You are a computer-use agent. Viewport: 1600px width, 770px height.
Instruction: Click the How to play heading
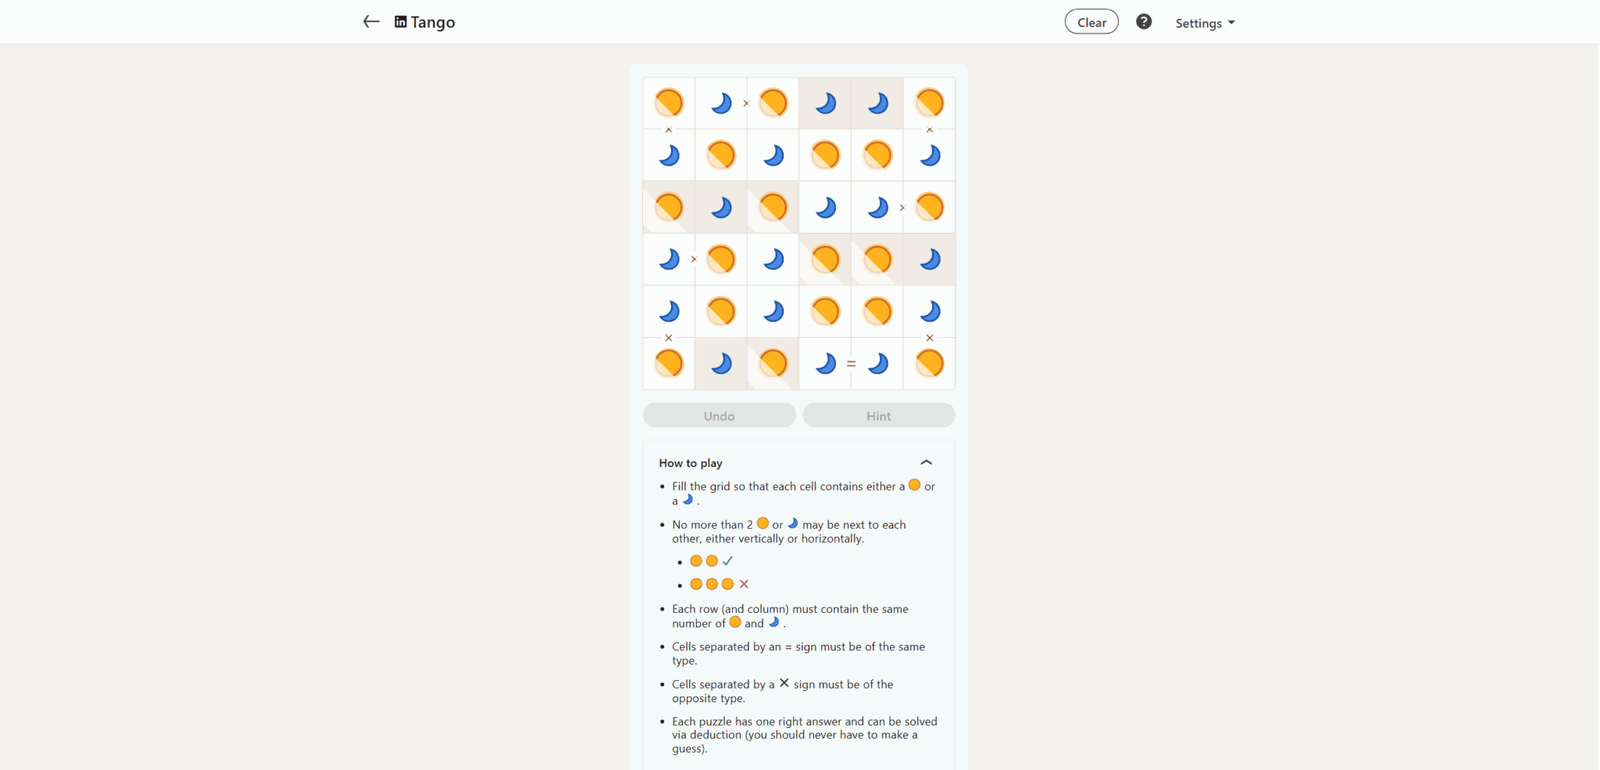click(x=690, y=463)
